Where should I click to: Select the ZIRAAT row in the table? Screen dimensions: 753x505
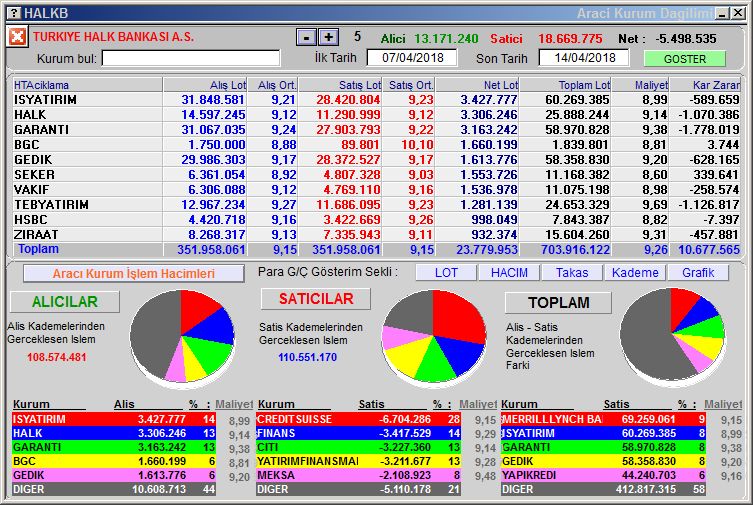[376, 234]
